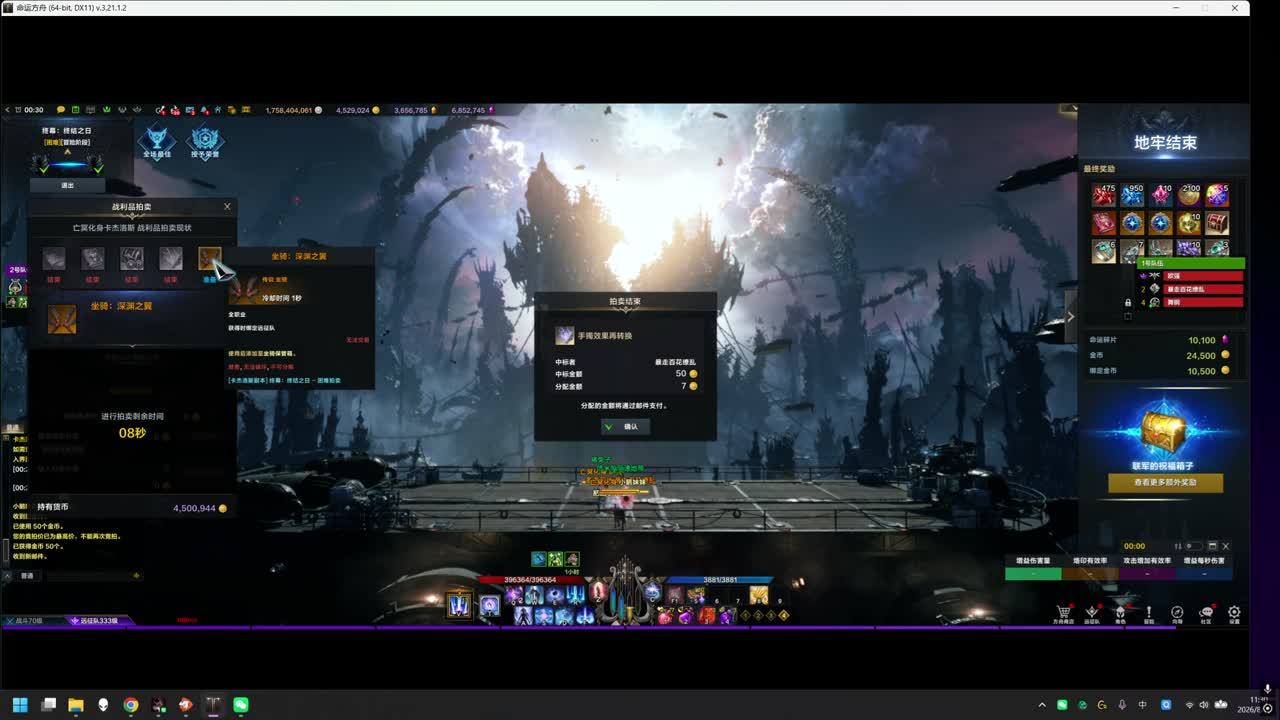Screen dimensions: 1280x720
Task: Collapse the dungeon end panel arrow
Action: (1070, 317)
